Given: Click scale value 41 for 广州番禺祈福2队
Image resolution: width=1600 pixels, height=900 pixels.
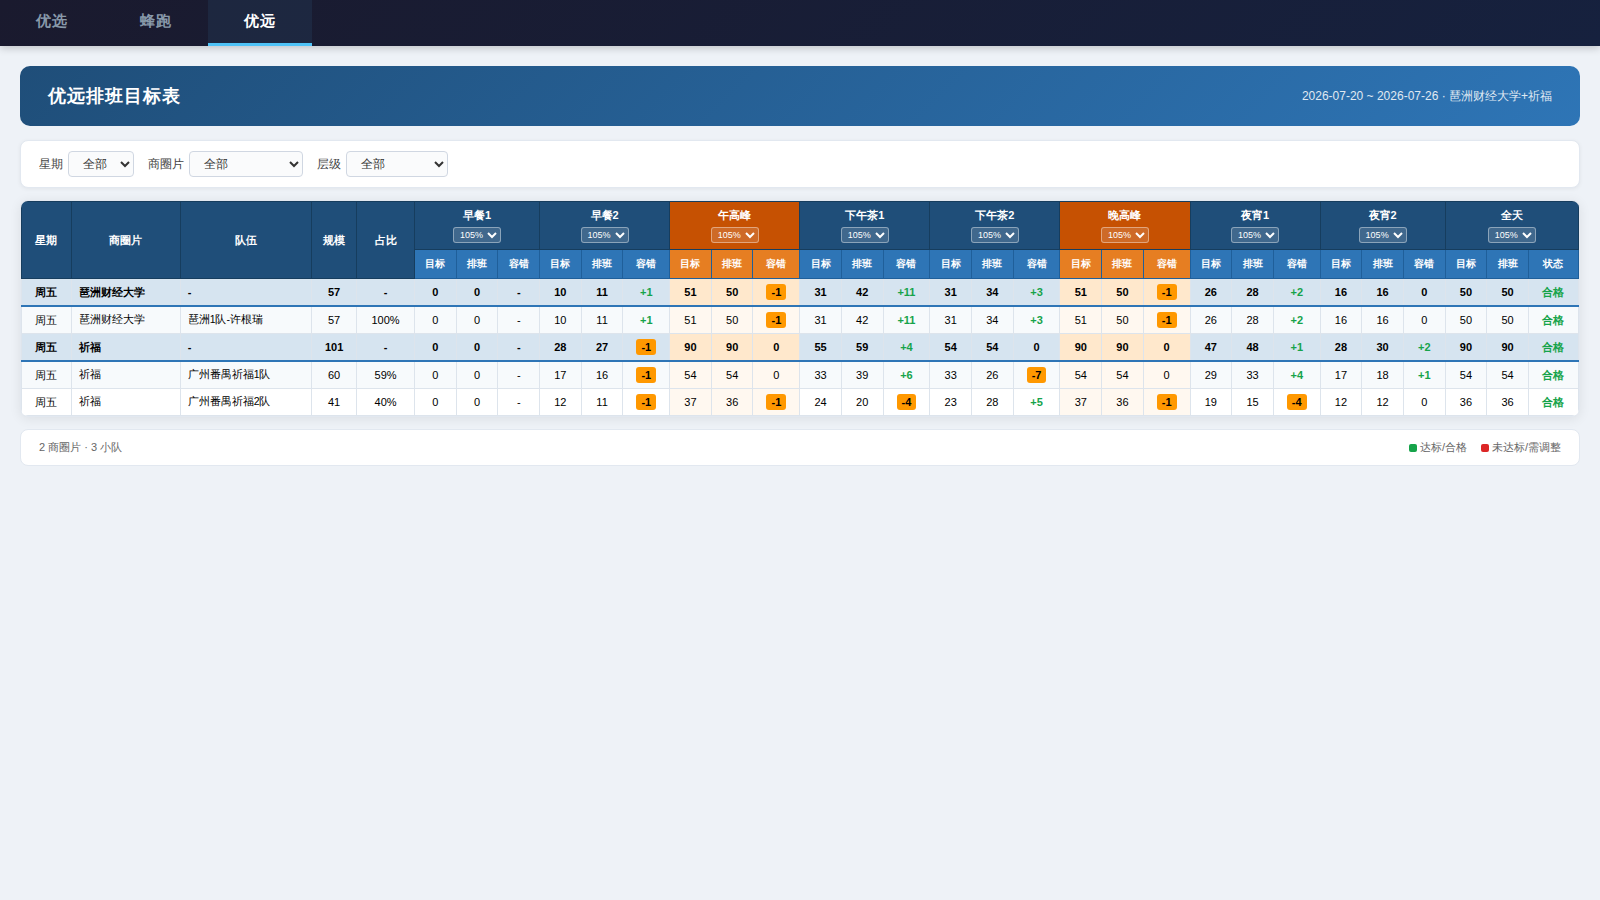Looking at the screenshot, I should coord(334,402).
